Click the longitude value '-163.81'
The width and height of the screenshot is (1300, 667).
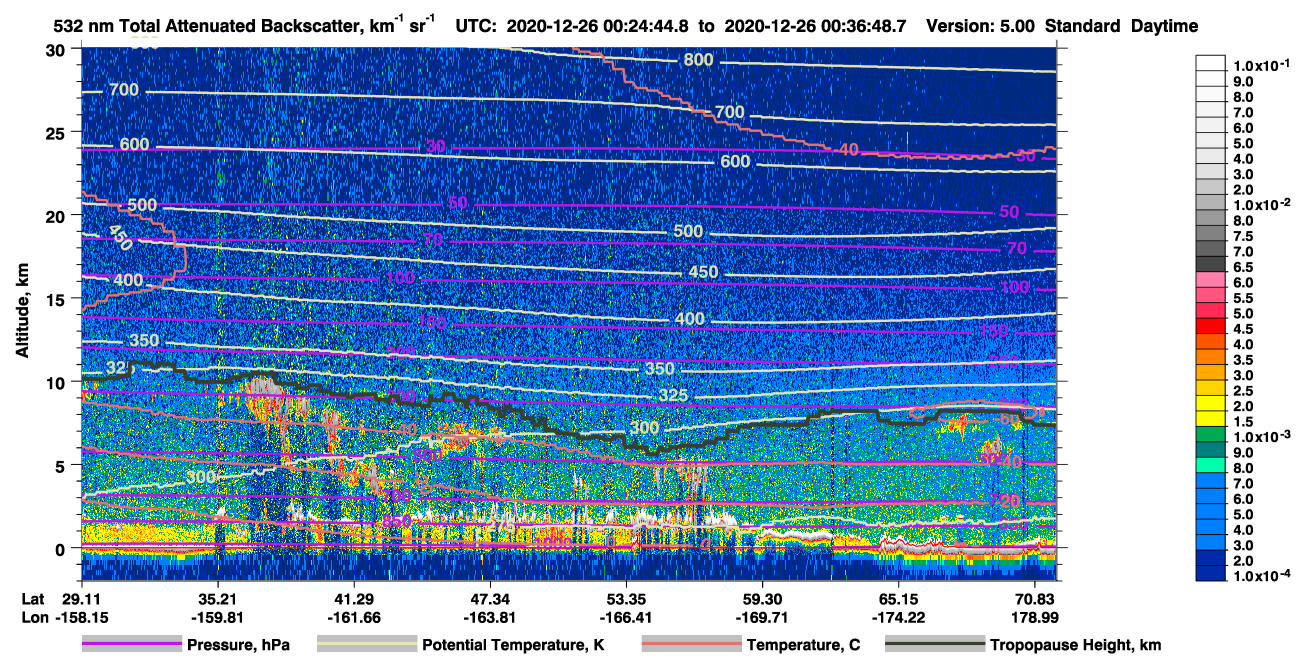(x=490, y=617)
